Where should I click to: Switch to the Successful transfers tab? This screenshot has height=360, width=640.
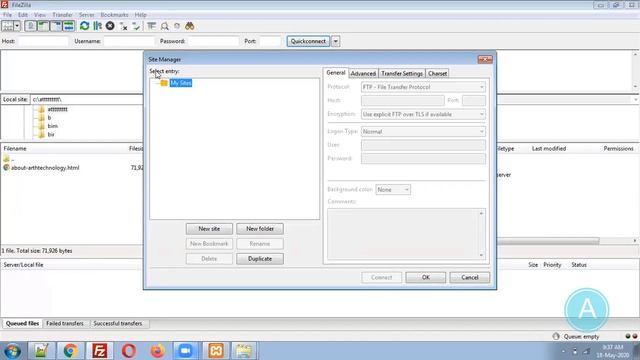118,323
